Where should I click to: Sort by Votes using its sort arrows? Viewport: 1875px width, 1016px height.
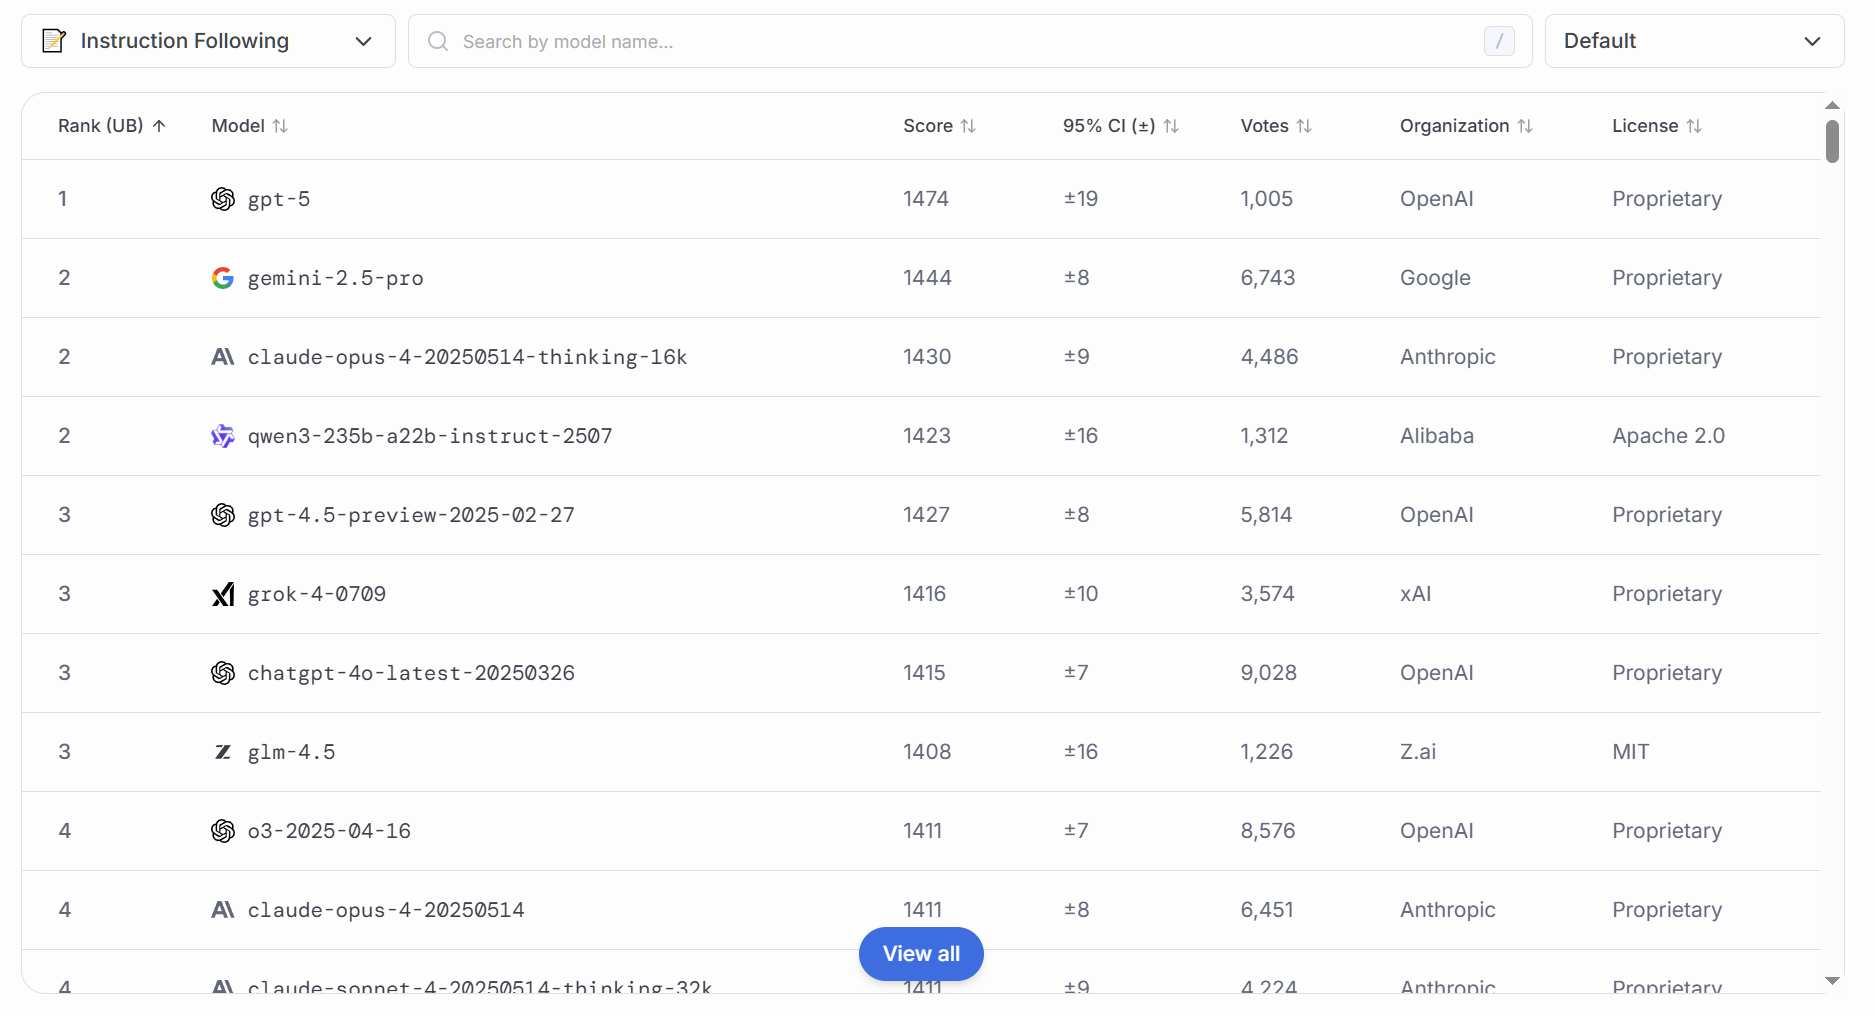[x=1304, y=126]
